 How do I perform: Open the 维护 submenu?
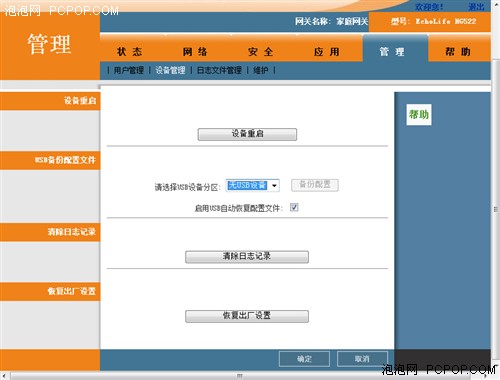point(261,70)
